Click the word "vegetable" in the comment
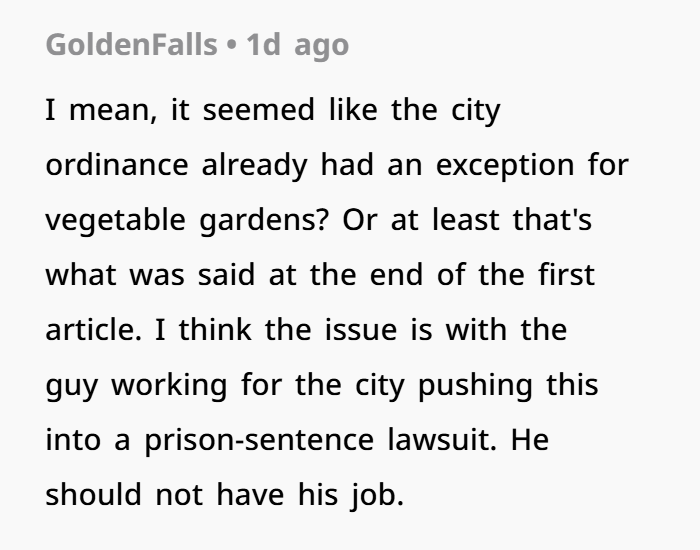Screen dimensions: 700x550 [x=116, y=220]
